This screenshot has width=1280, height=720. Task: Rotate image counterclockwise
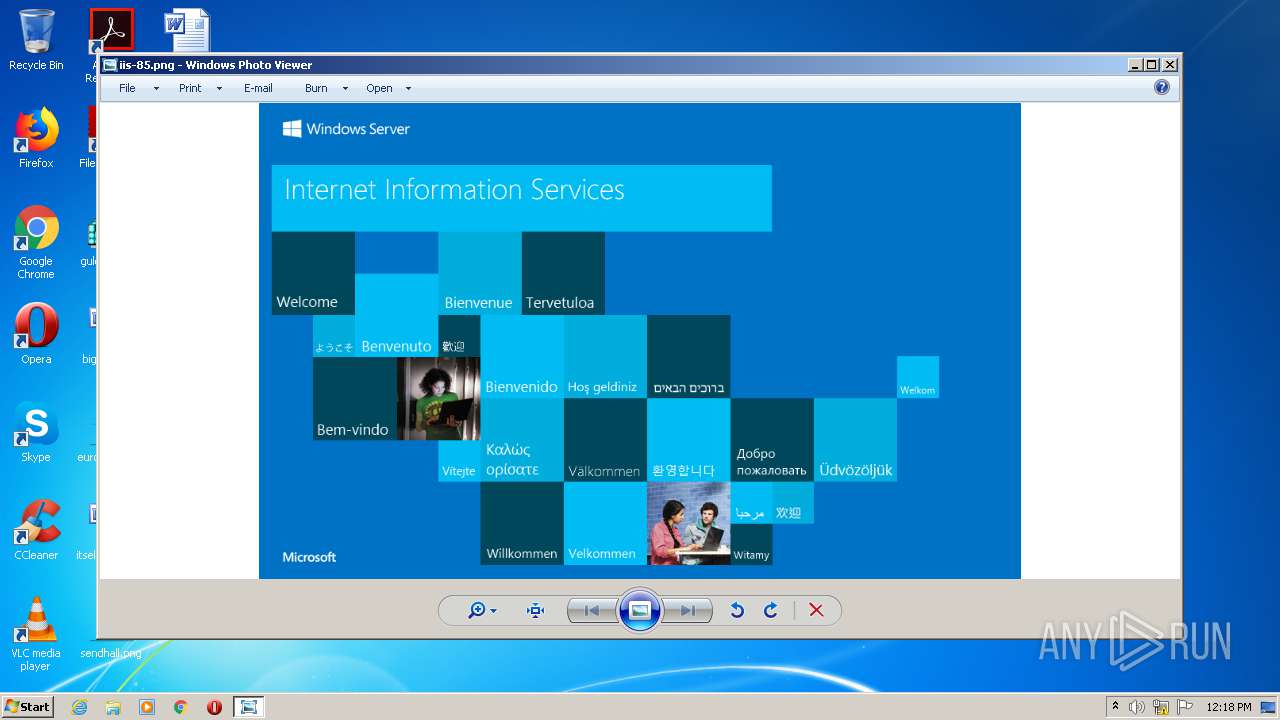737,610
